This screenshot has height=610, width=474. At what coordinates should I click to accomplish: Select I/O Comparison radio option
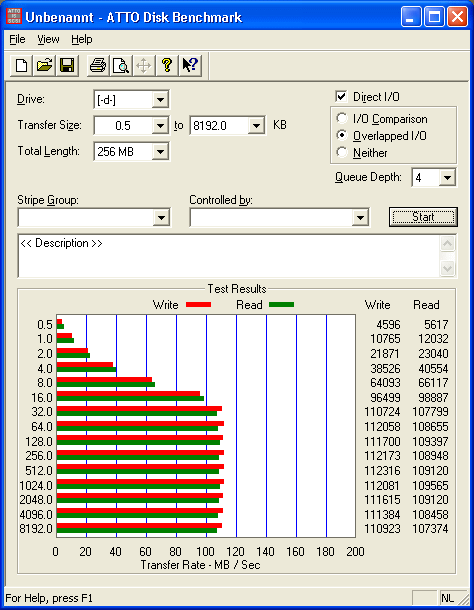(x=342, y=118)
